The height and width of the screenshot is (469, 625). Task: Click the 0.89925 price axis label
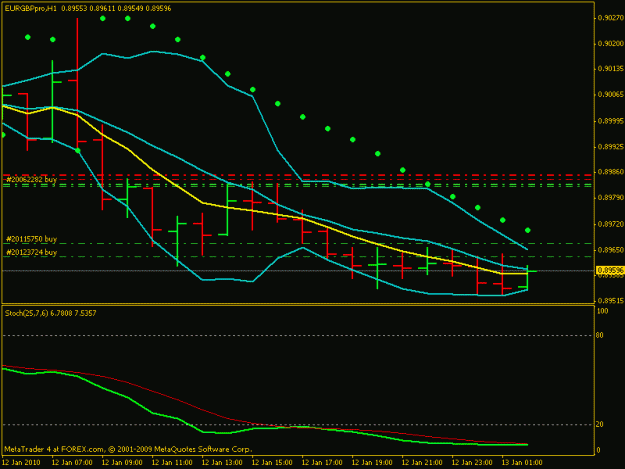coord(610,147)
